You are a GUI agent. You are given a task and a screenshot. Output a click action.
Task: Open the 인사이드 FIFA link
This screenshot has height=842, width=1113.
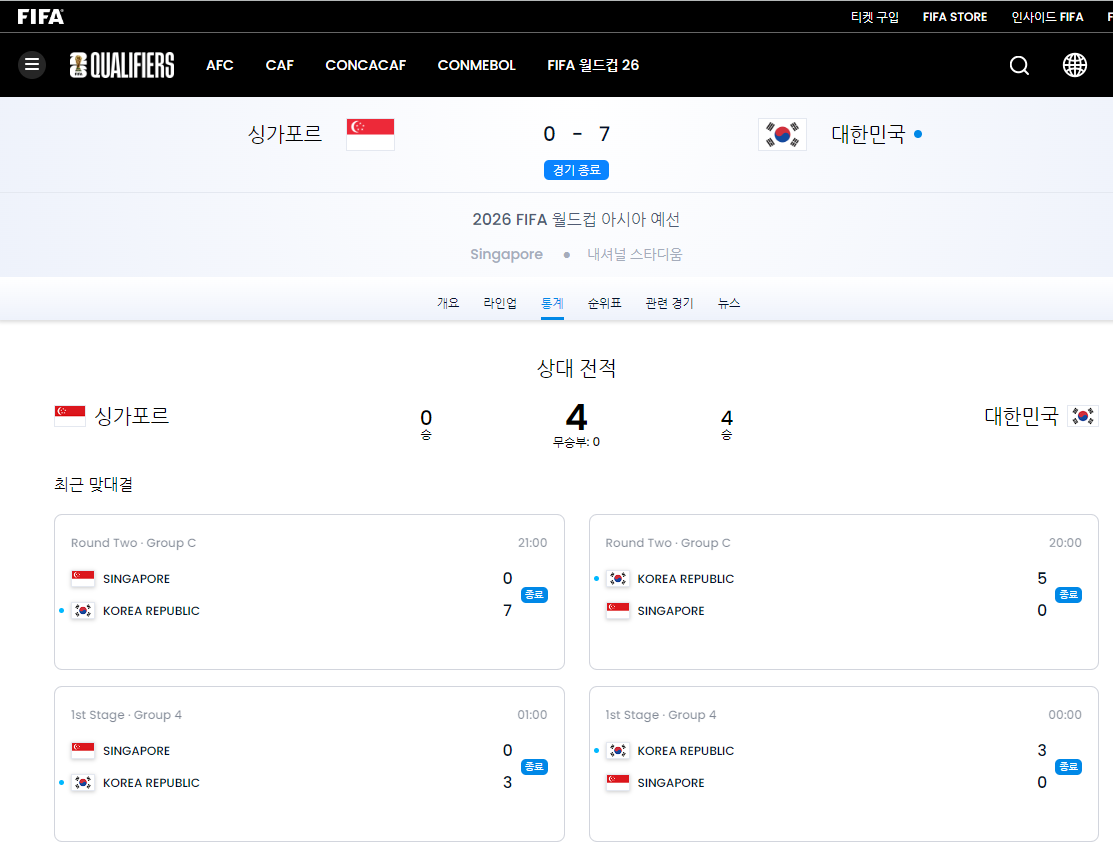[x=1047, y=16]
